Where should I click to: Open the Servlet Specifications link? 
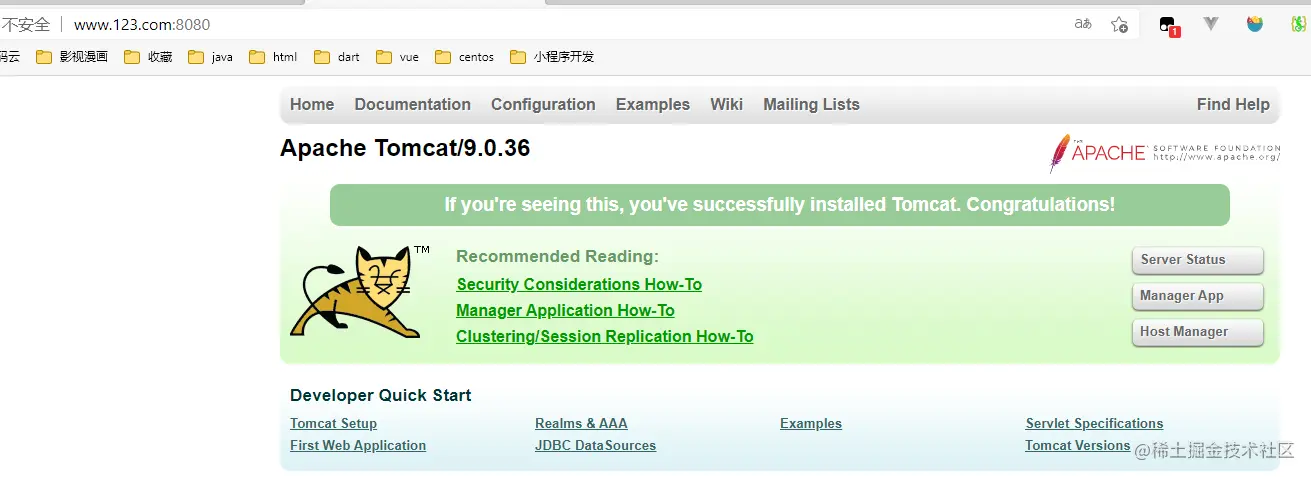point(1094,423)
